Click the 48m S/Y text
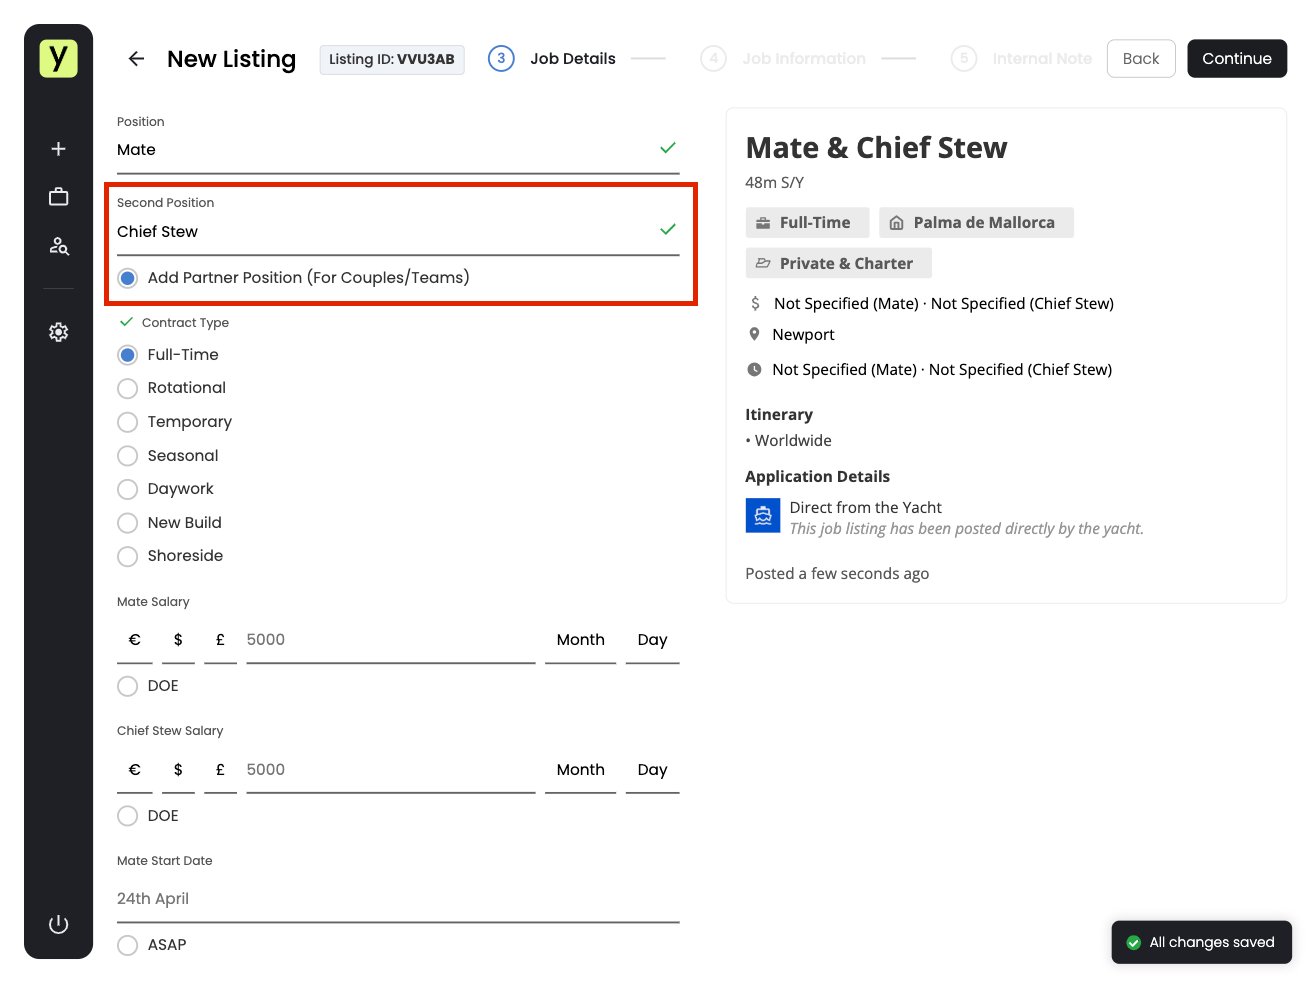The height and width of the screenshot is (983, 1311). pyautogui.click(x=774, y=183)
